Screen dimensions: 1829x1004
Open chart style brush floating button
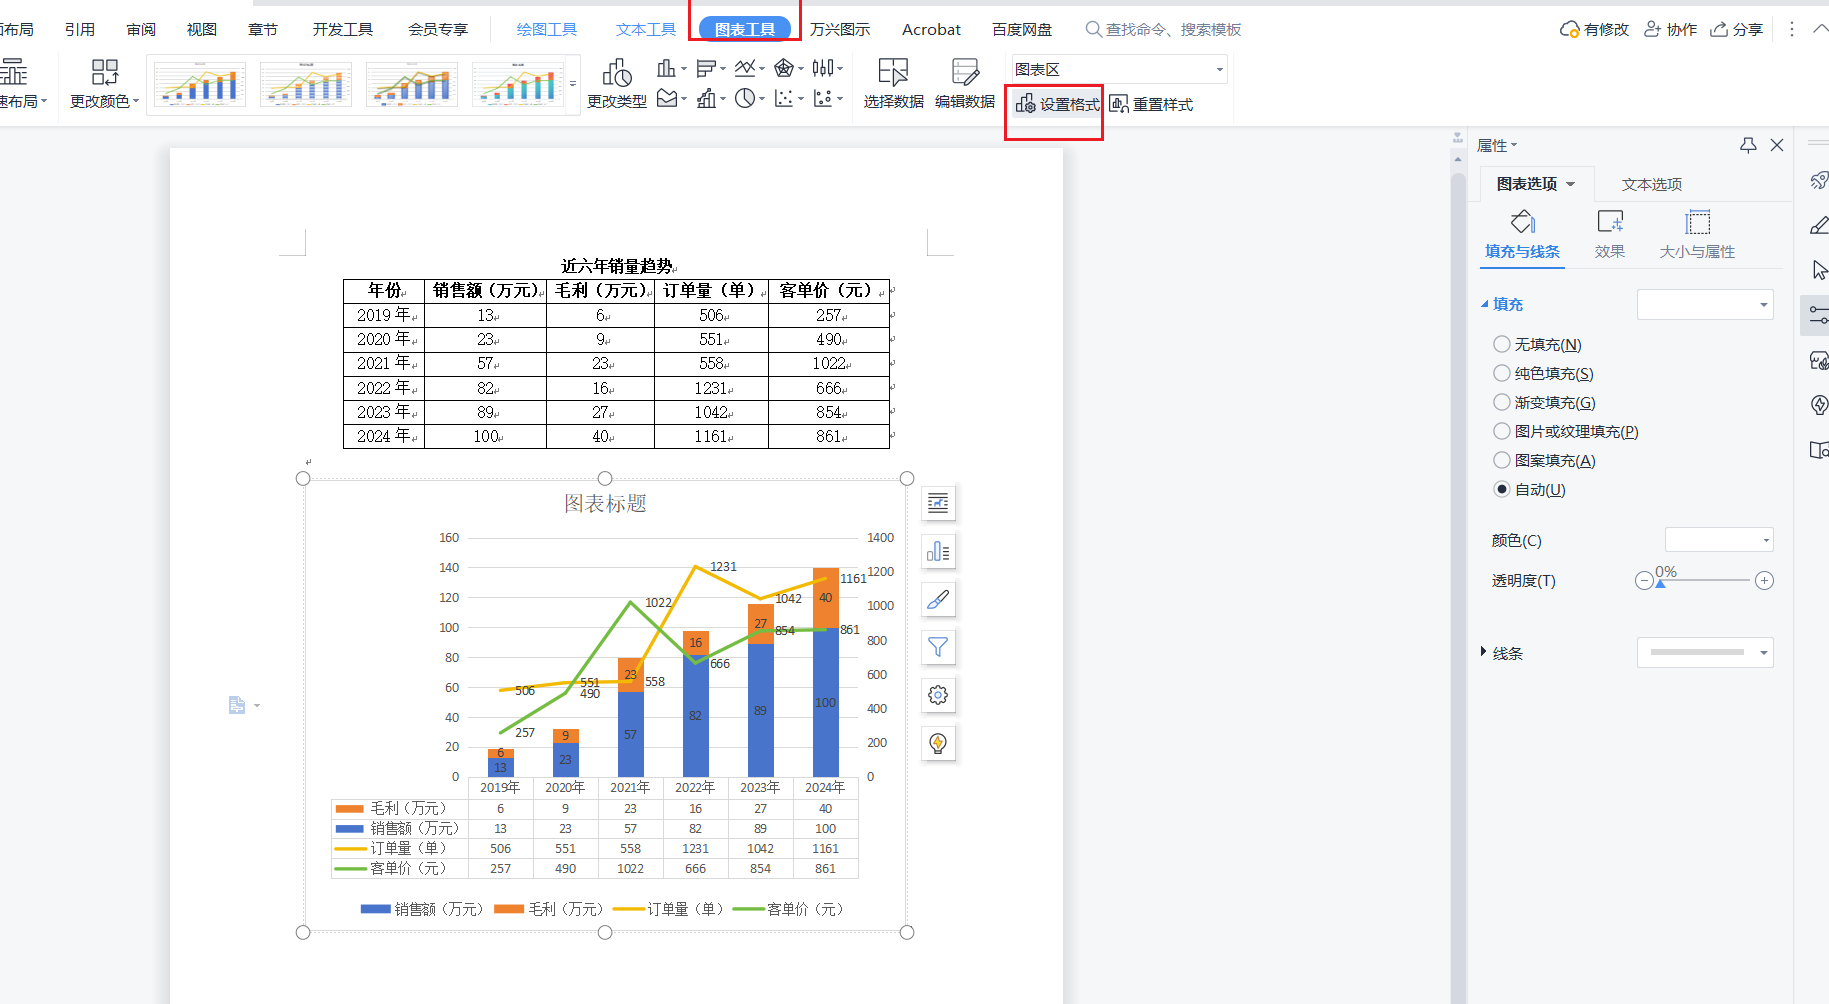point(938,600)
